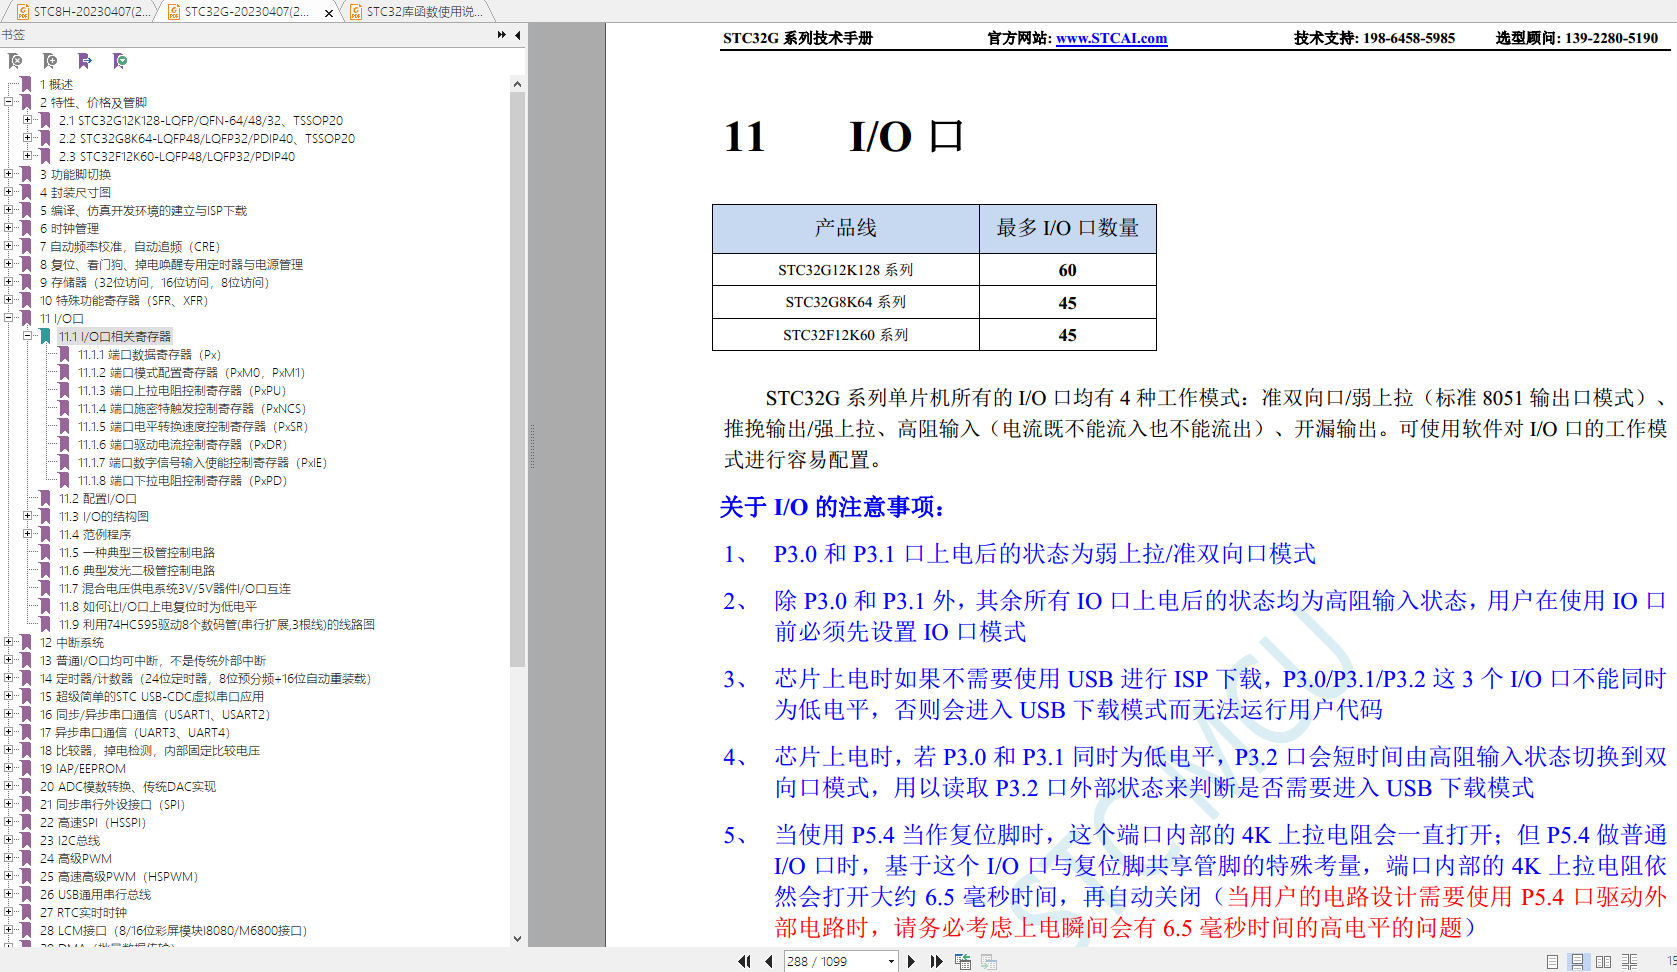Click the bookmark icon beside 11.1 I/O口相关寄存器
Viewport: 1677px width, 972px height.
(x=46, y=336)
